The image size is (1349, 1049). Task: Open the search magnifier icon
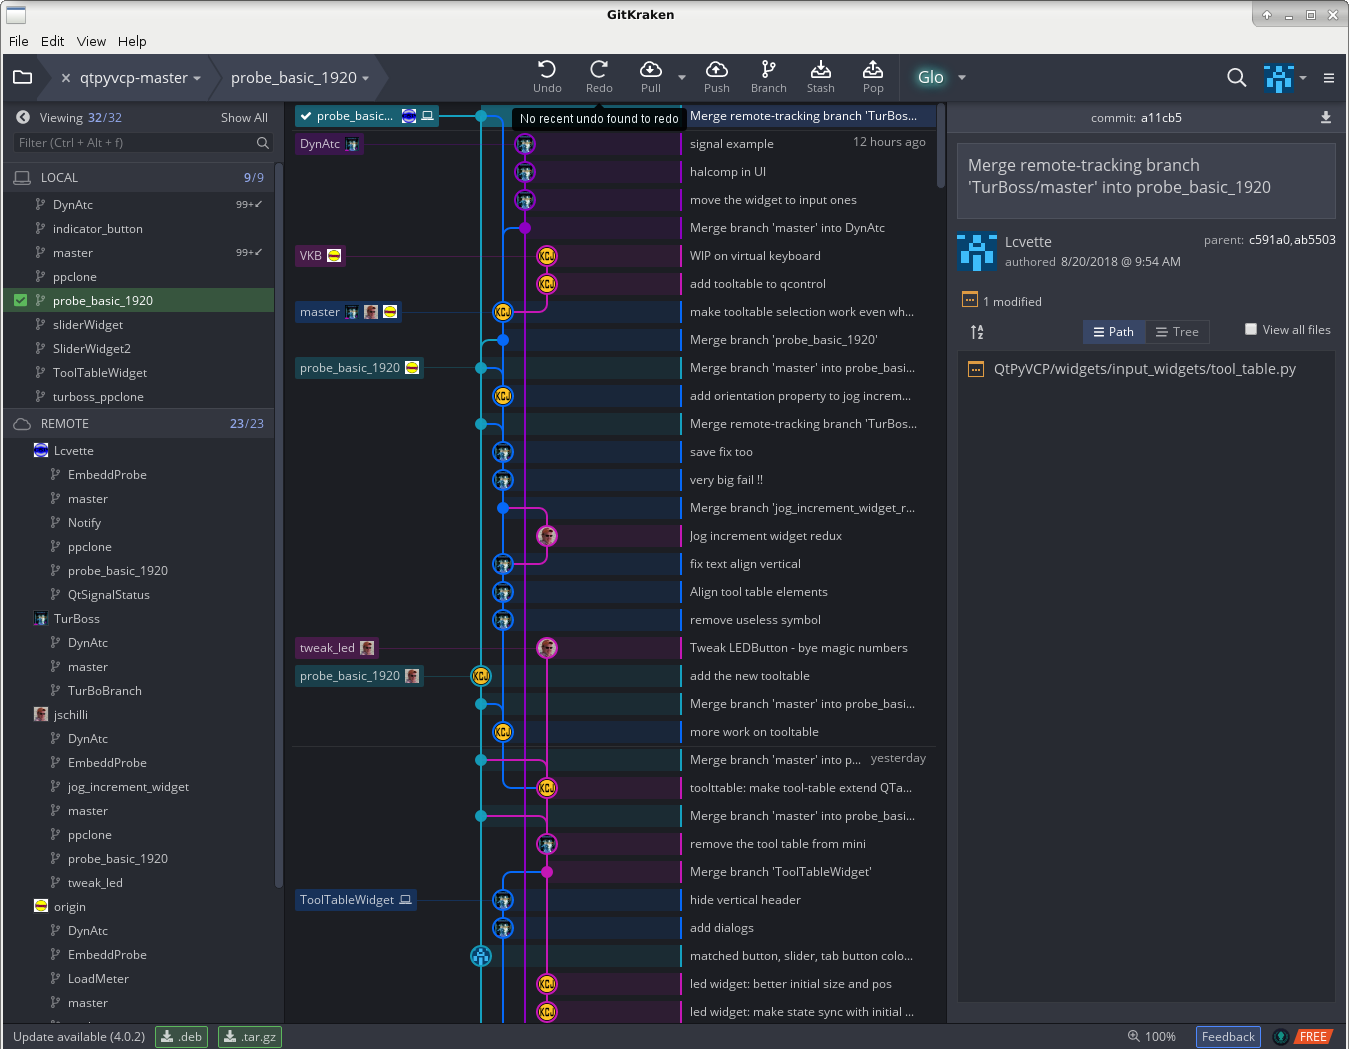(x=1237, y=78)
